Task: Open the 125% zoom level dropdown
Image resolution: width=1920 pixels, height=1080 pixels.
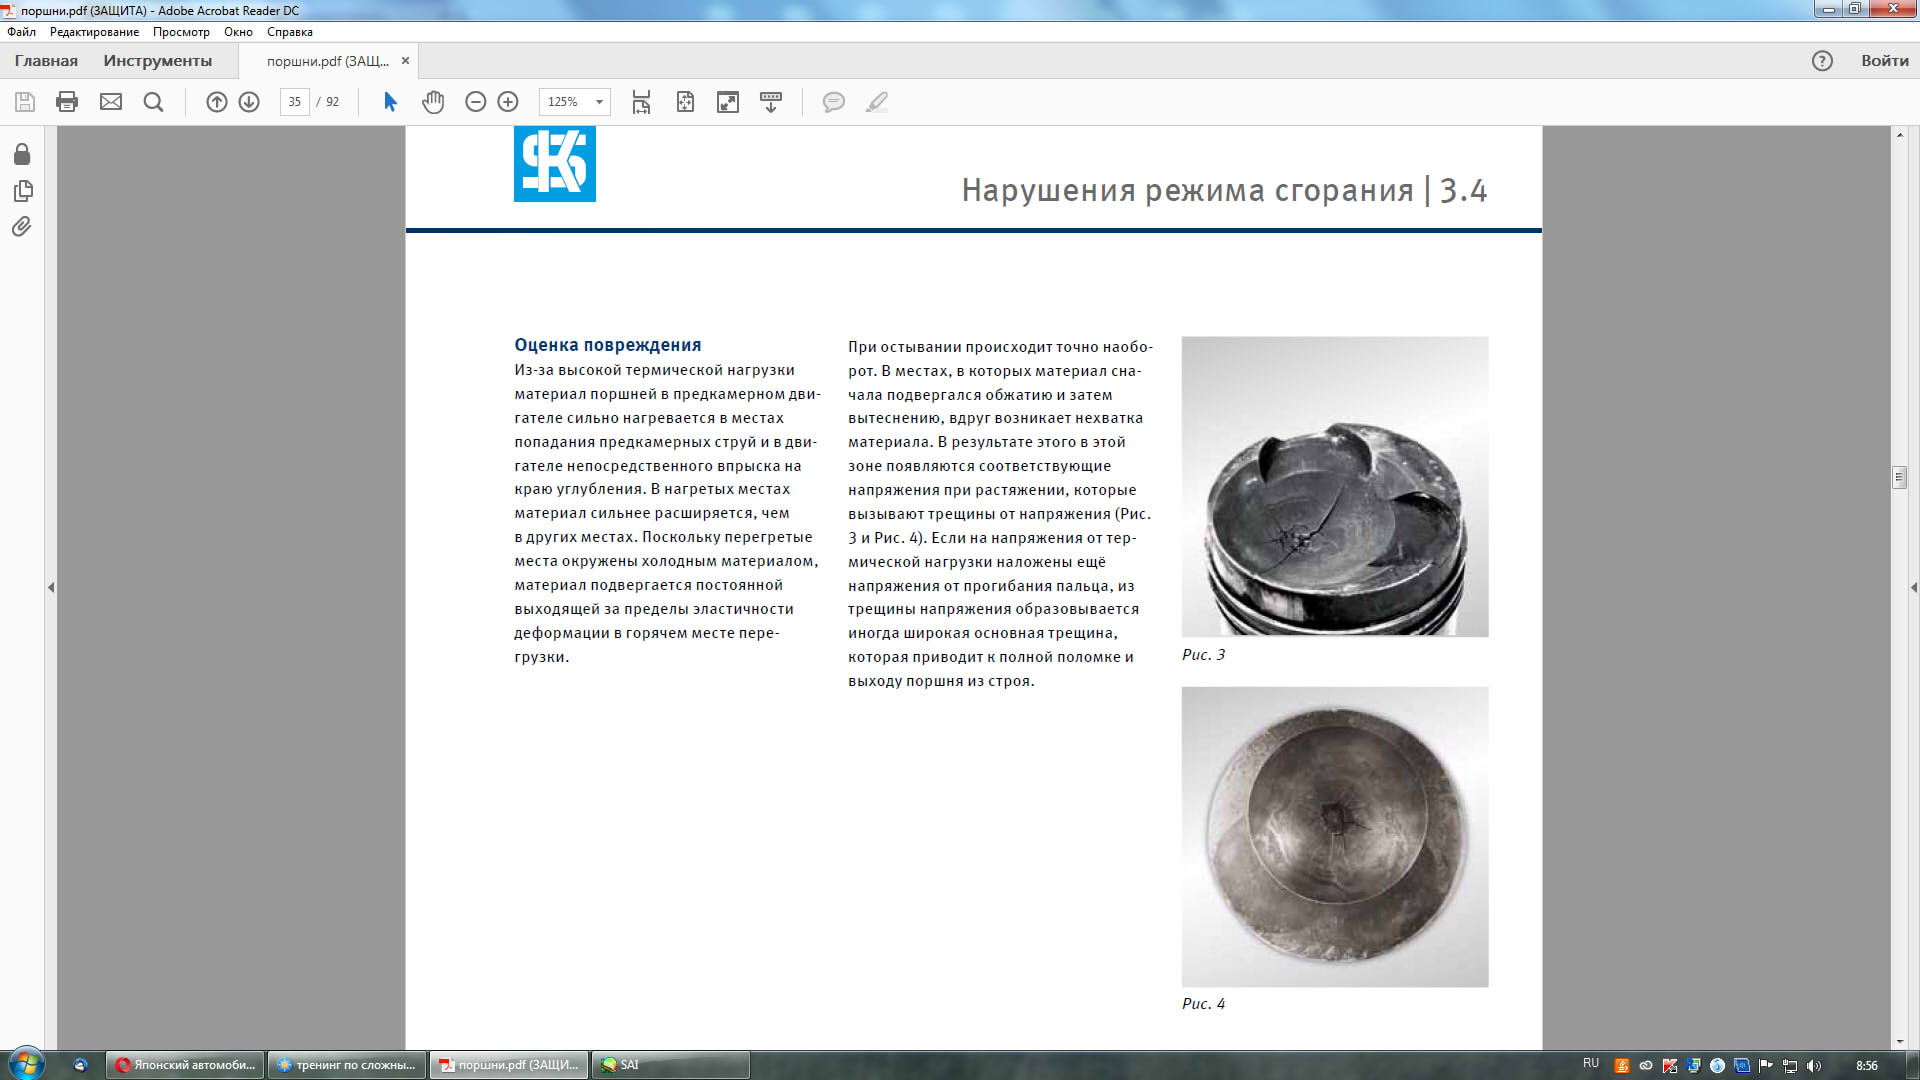Action: coord(575,102)
